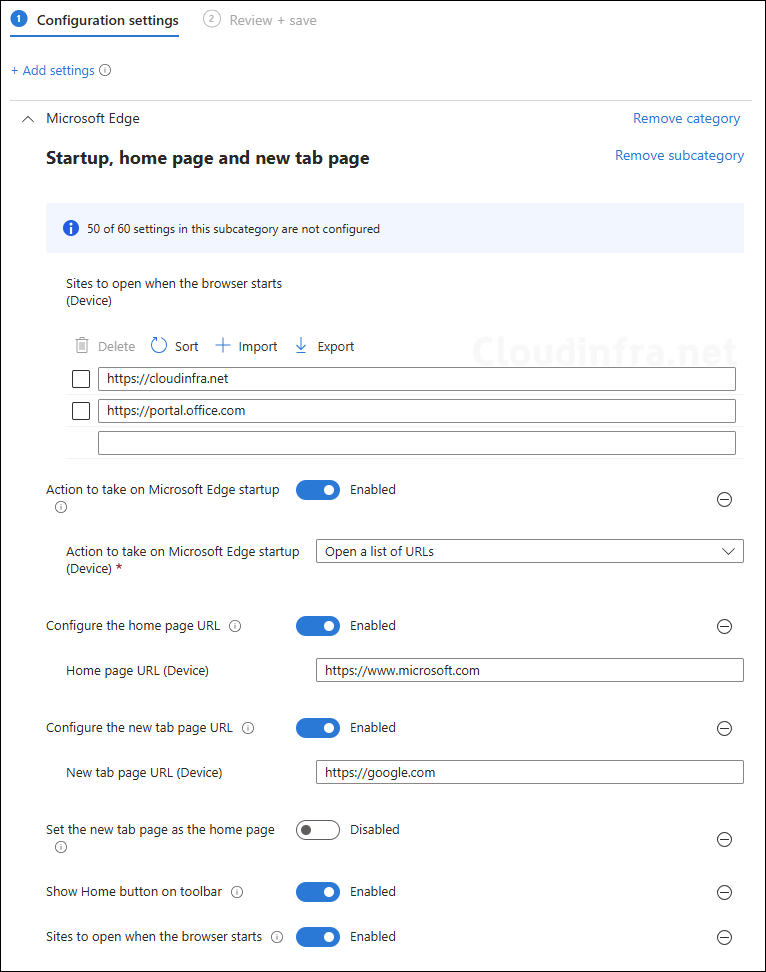Viewport: 766px width, 972px height.
Task: Click the info icon beside Add settings
Action: (x=104, y=70)
